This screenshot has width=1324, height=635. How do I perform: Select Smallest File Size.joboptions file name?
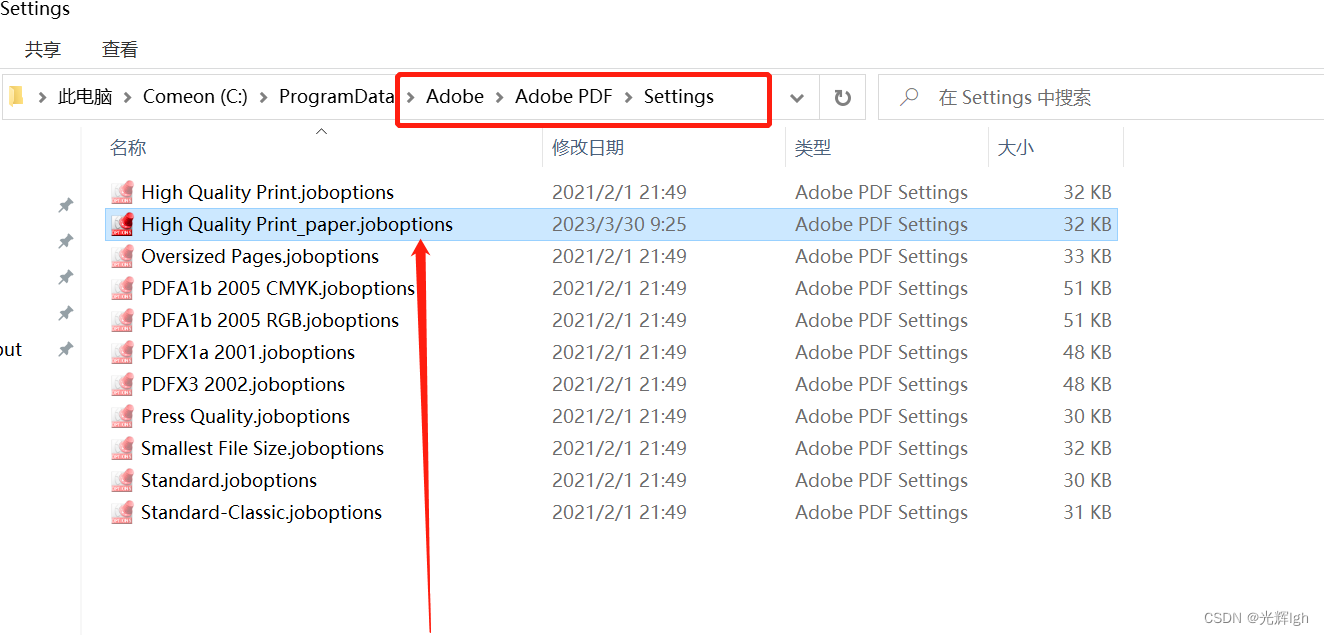(262, 448)
